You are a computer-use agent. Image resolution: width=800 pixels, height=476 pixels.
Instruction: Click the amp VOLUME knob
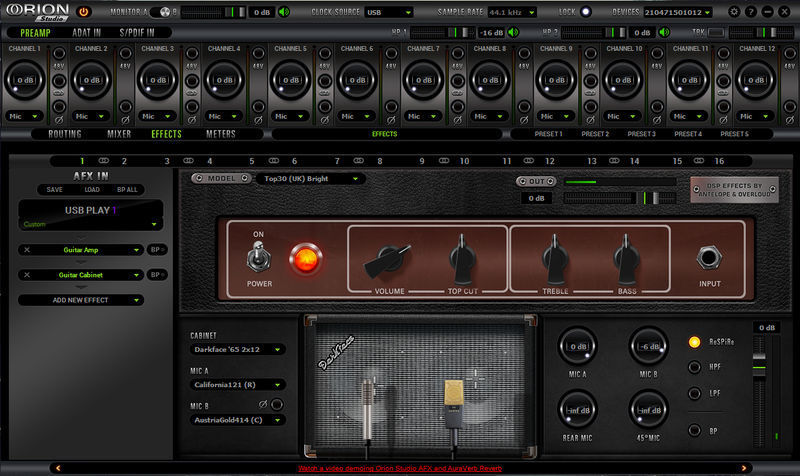point(389,260)
